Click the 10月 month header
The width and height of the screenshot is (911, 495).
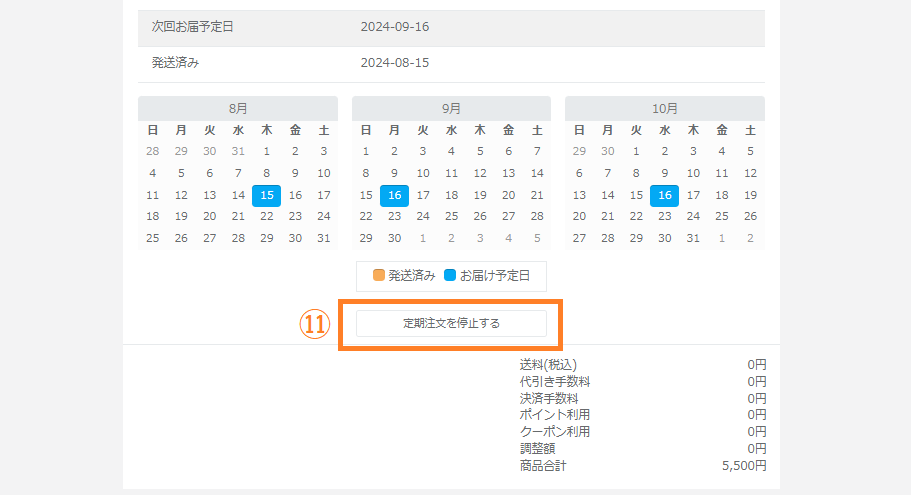[664, 108]
